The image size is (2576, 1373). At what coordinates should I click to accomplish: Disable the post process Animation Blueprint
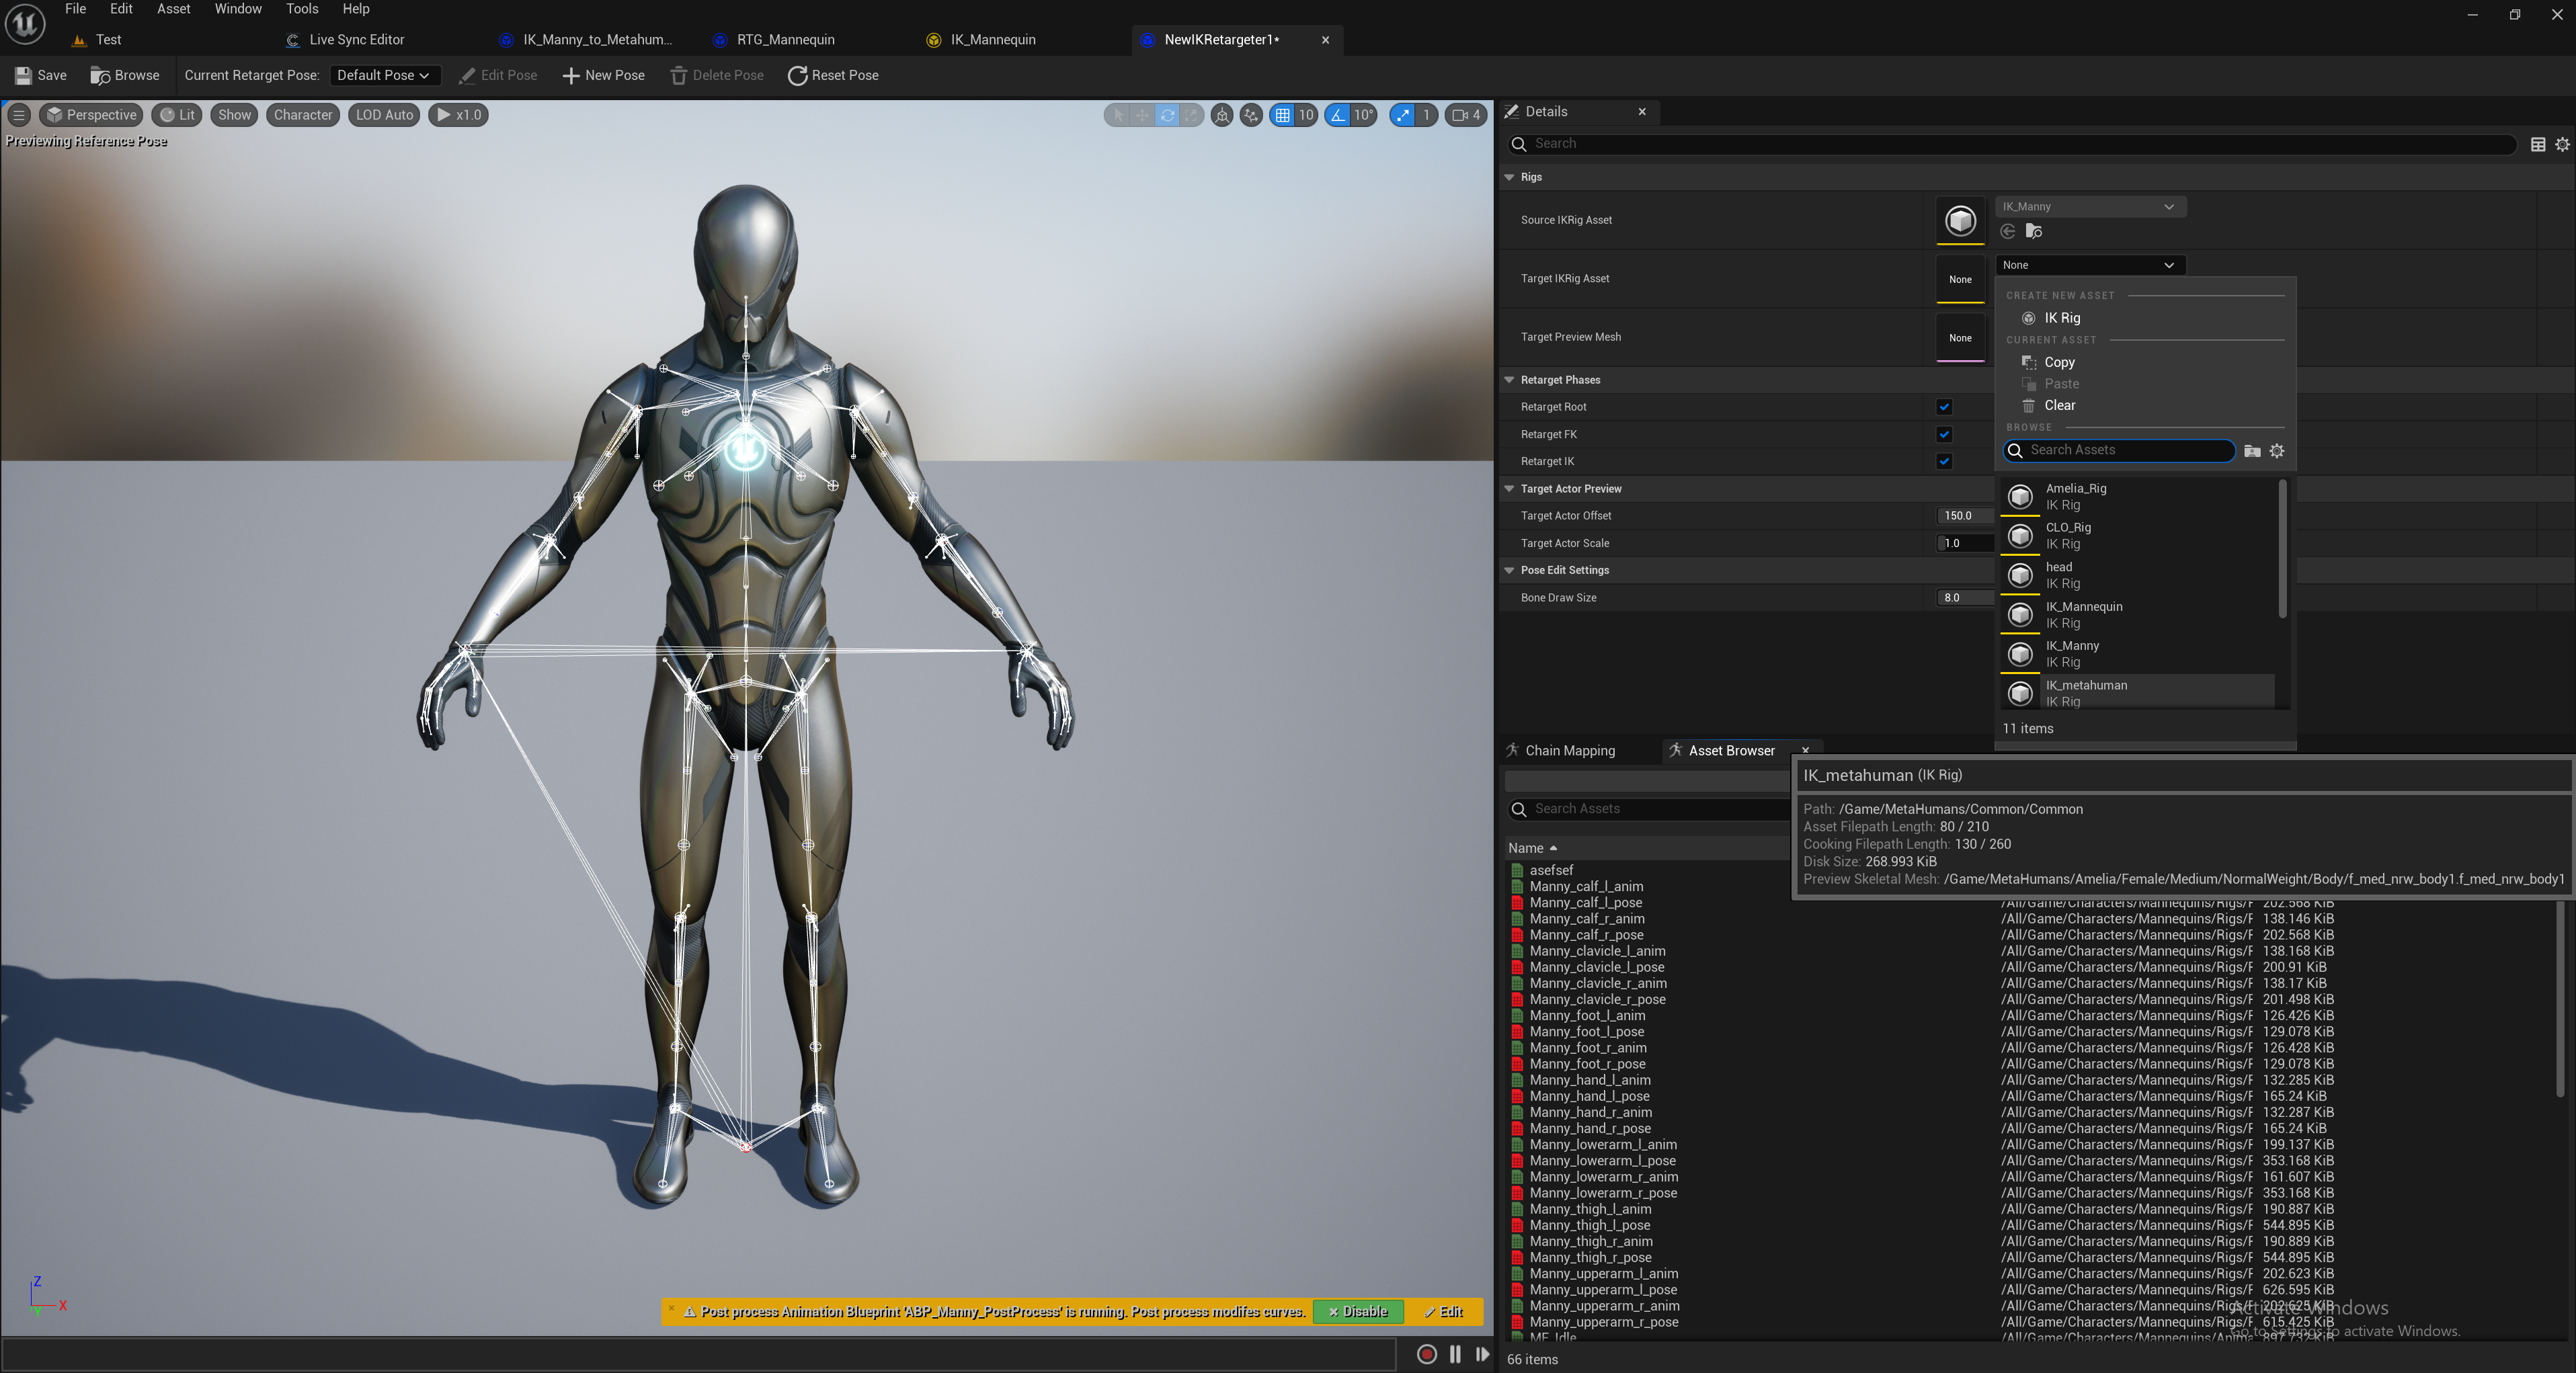pos(1357,1312)
